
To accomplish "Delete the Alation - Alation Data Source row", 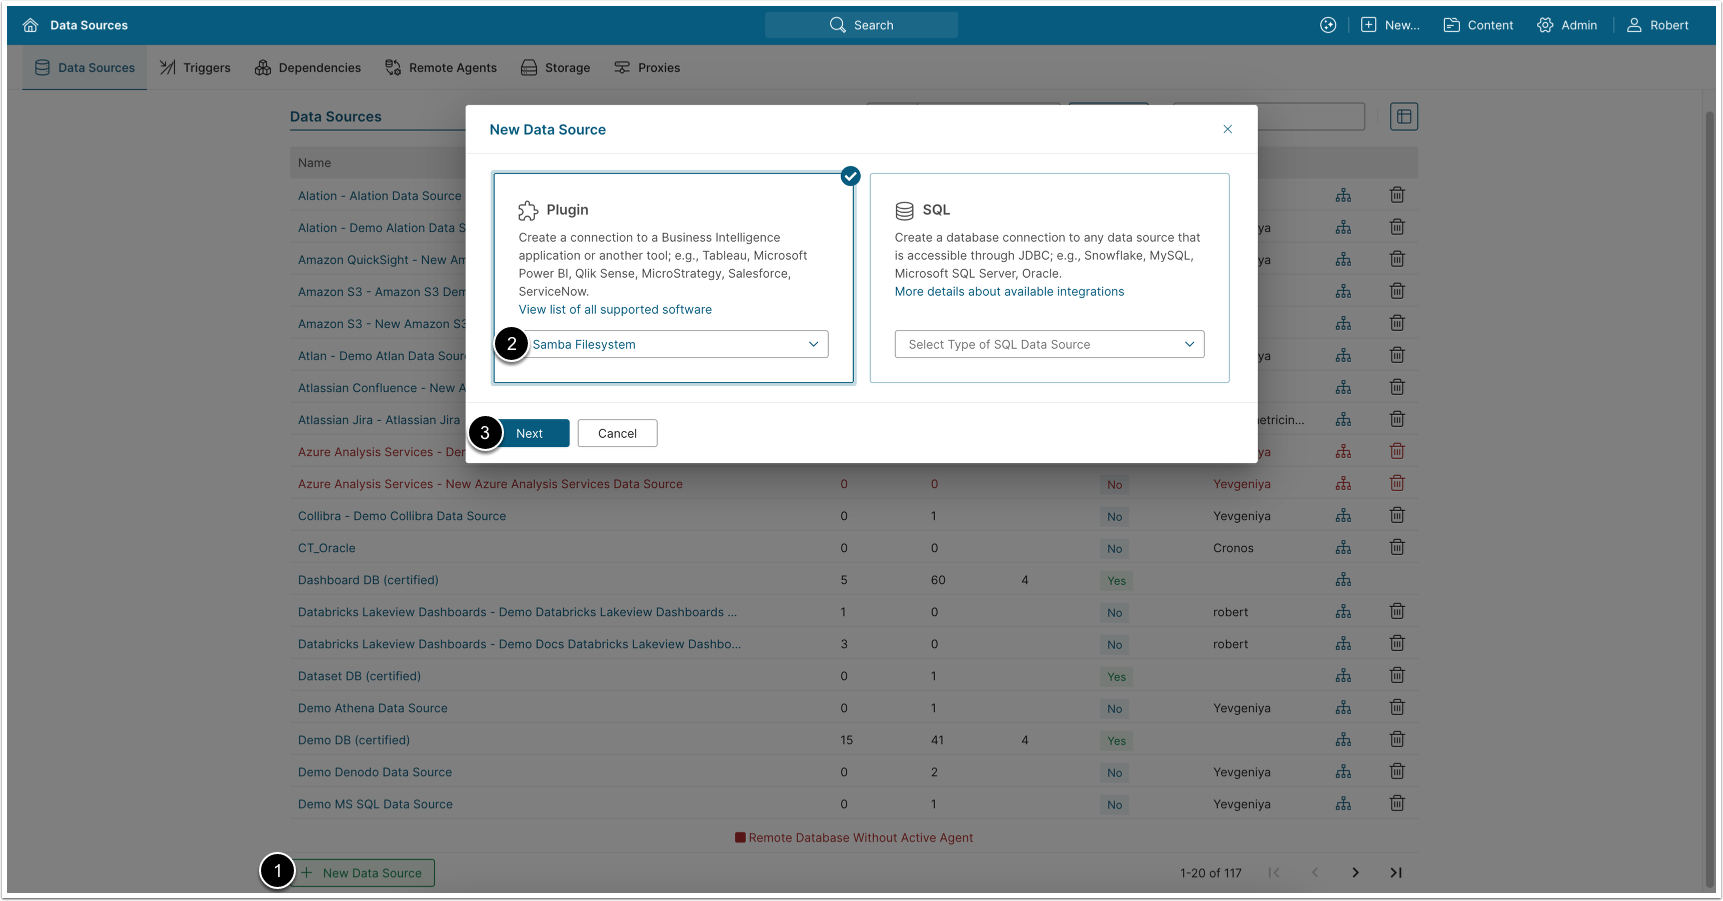I will click(1397, 195).
